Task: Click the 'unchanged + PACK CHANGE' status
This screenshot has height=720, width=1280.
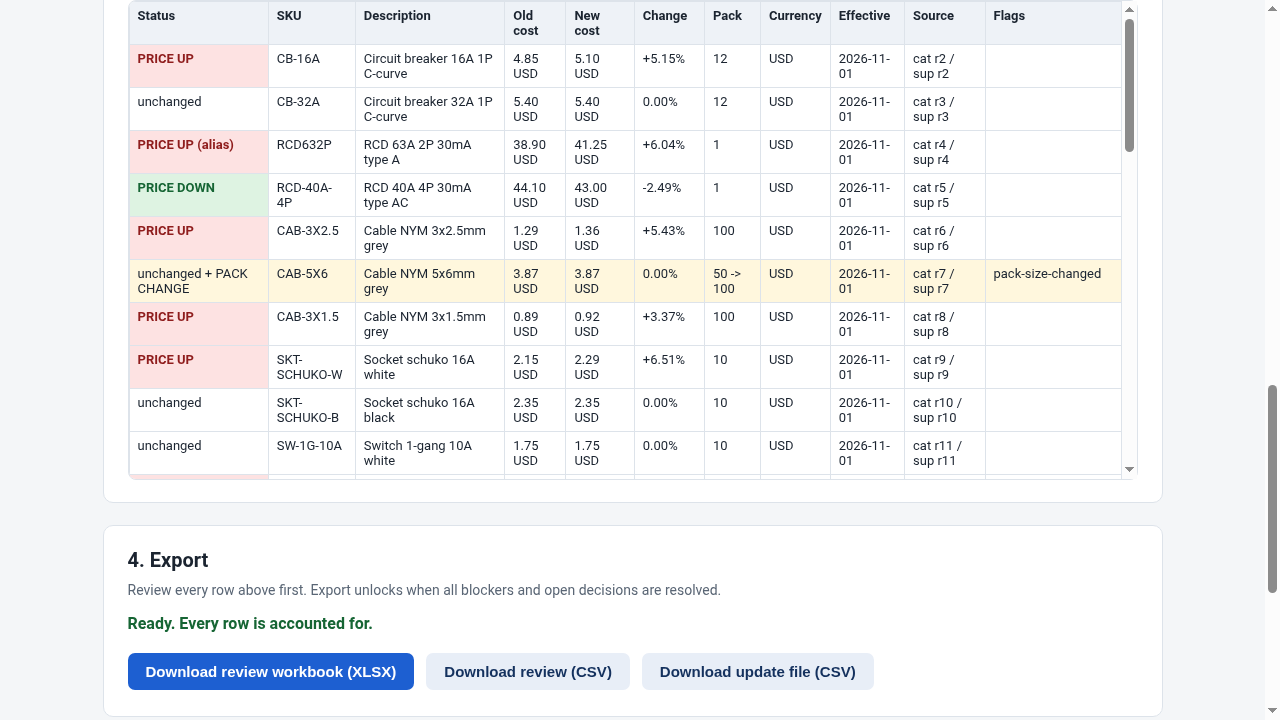Action: (199, 281)
